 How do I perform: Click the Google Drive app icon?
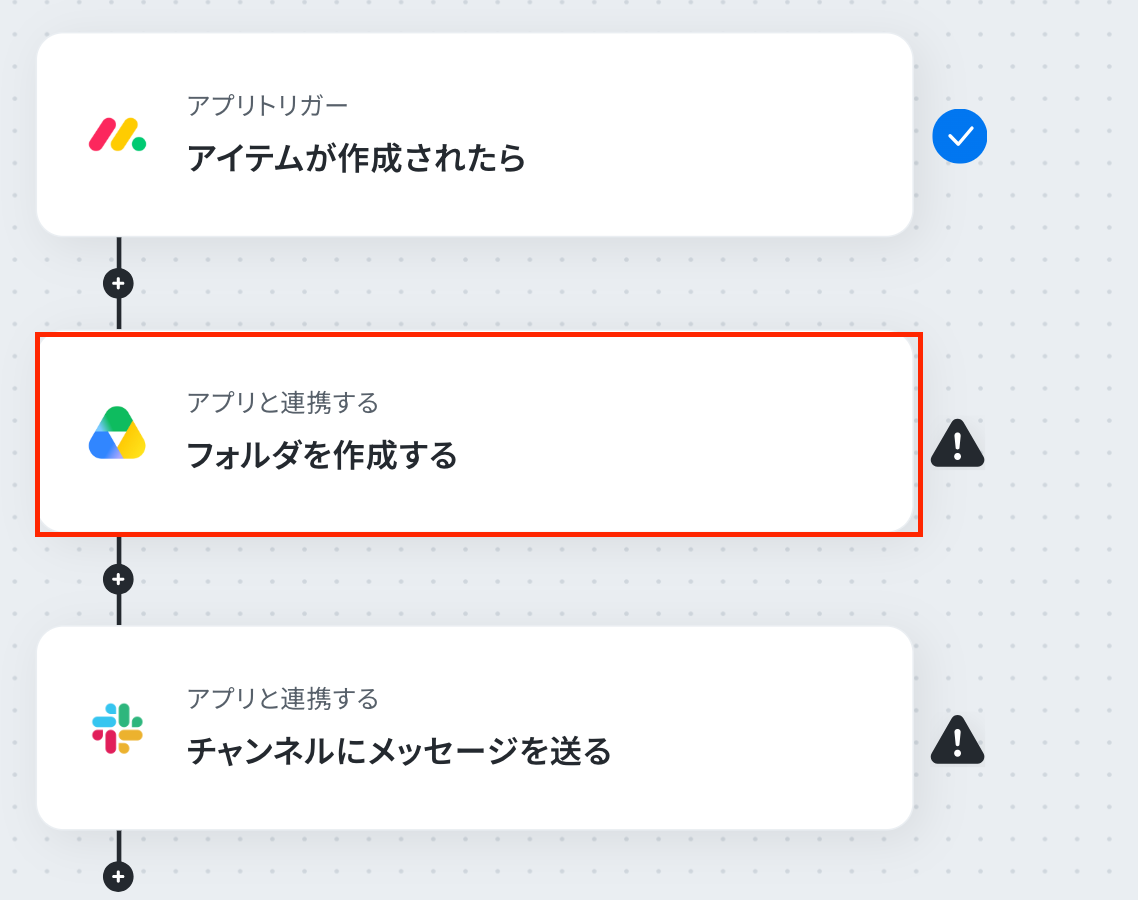[117, 433]
